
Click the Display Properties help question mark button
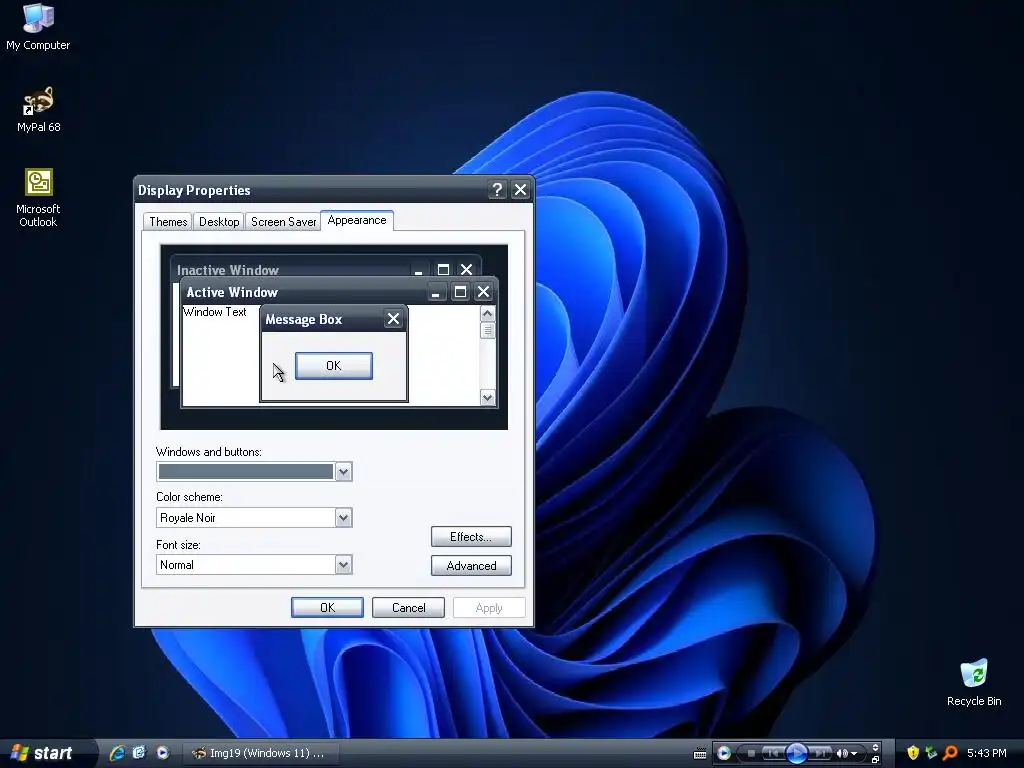point(497,189)
